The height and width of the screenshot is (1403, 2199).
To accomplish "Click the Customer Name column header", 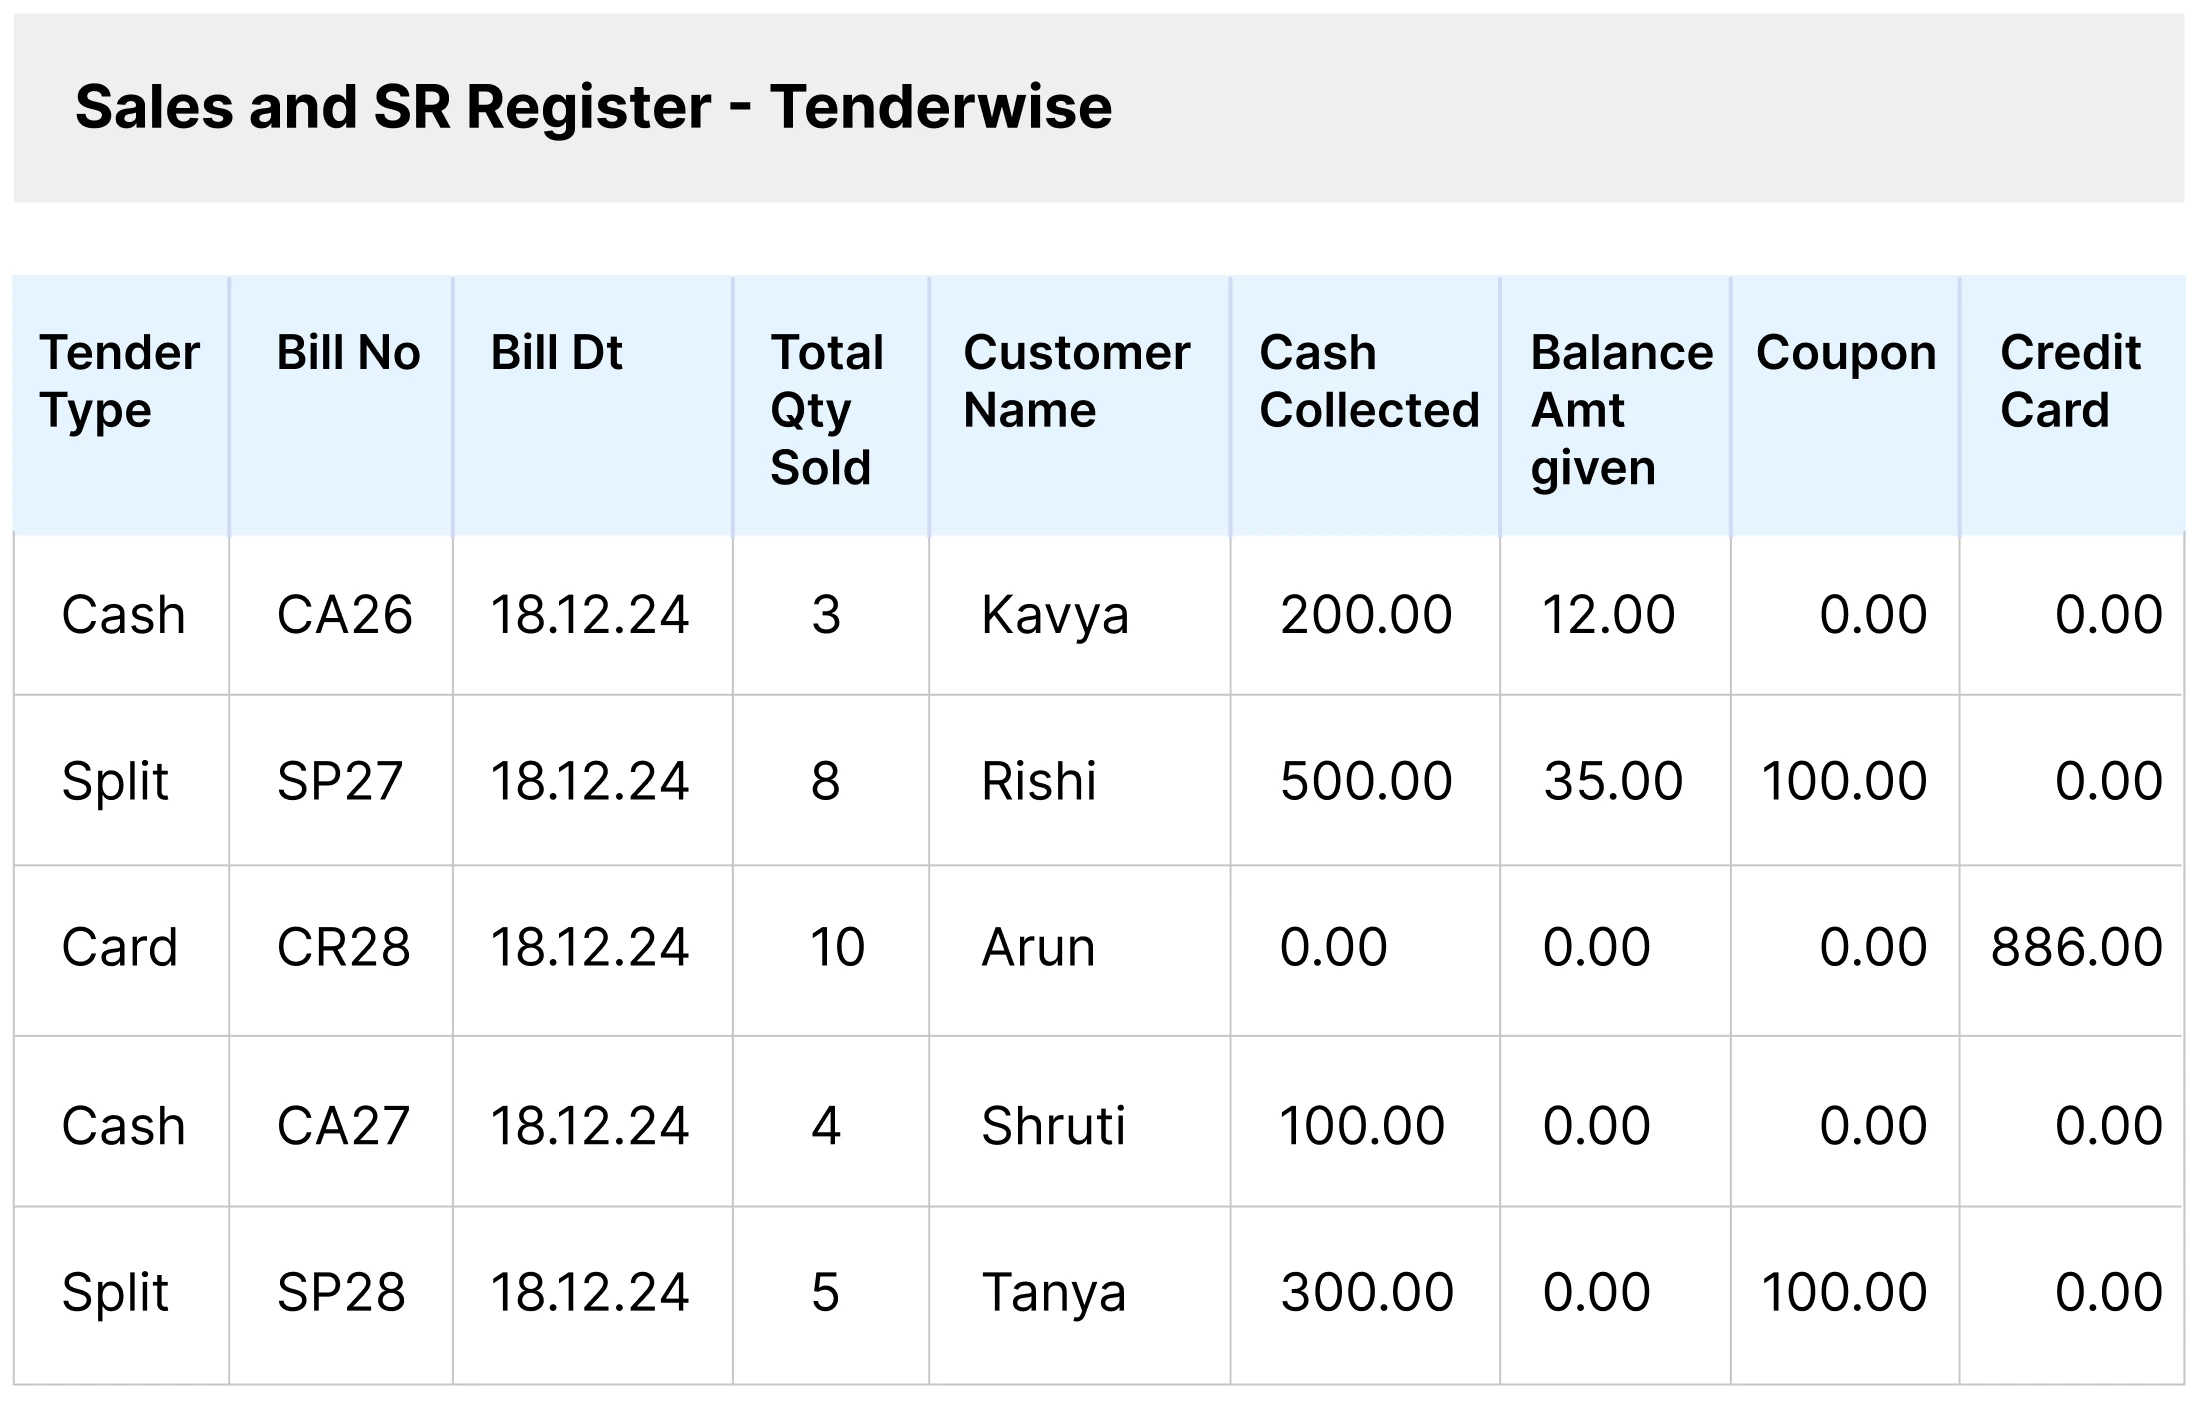I will pyautogui.click(x=1076, y=381).
